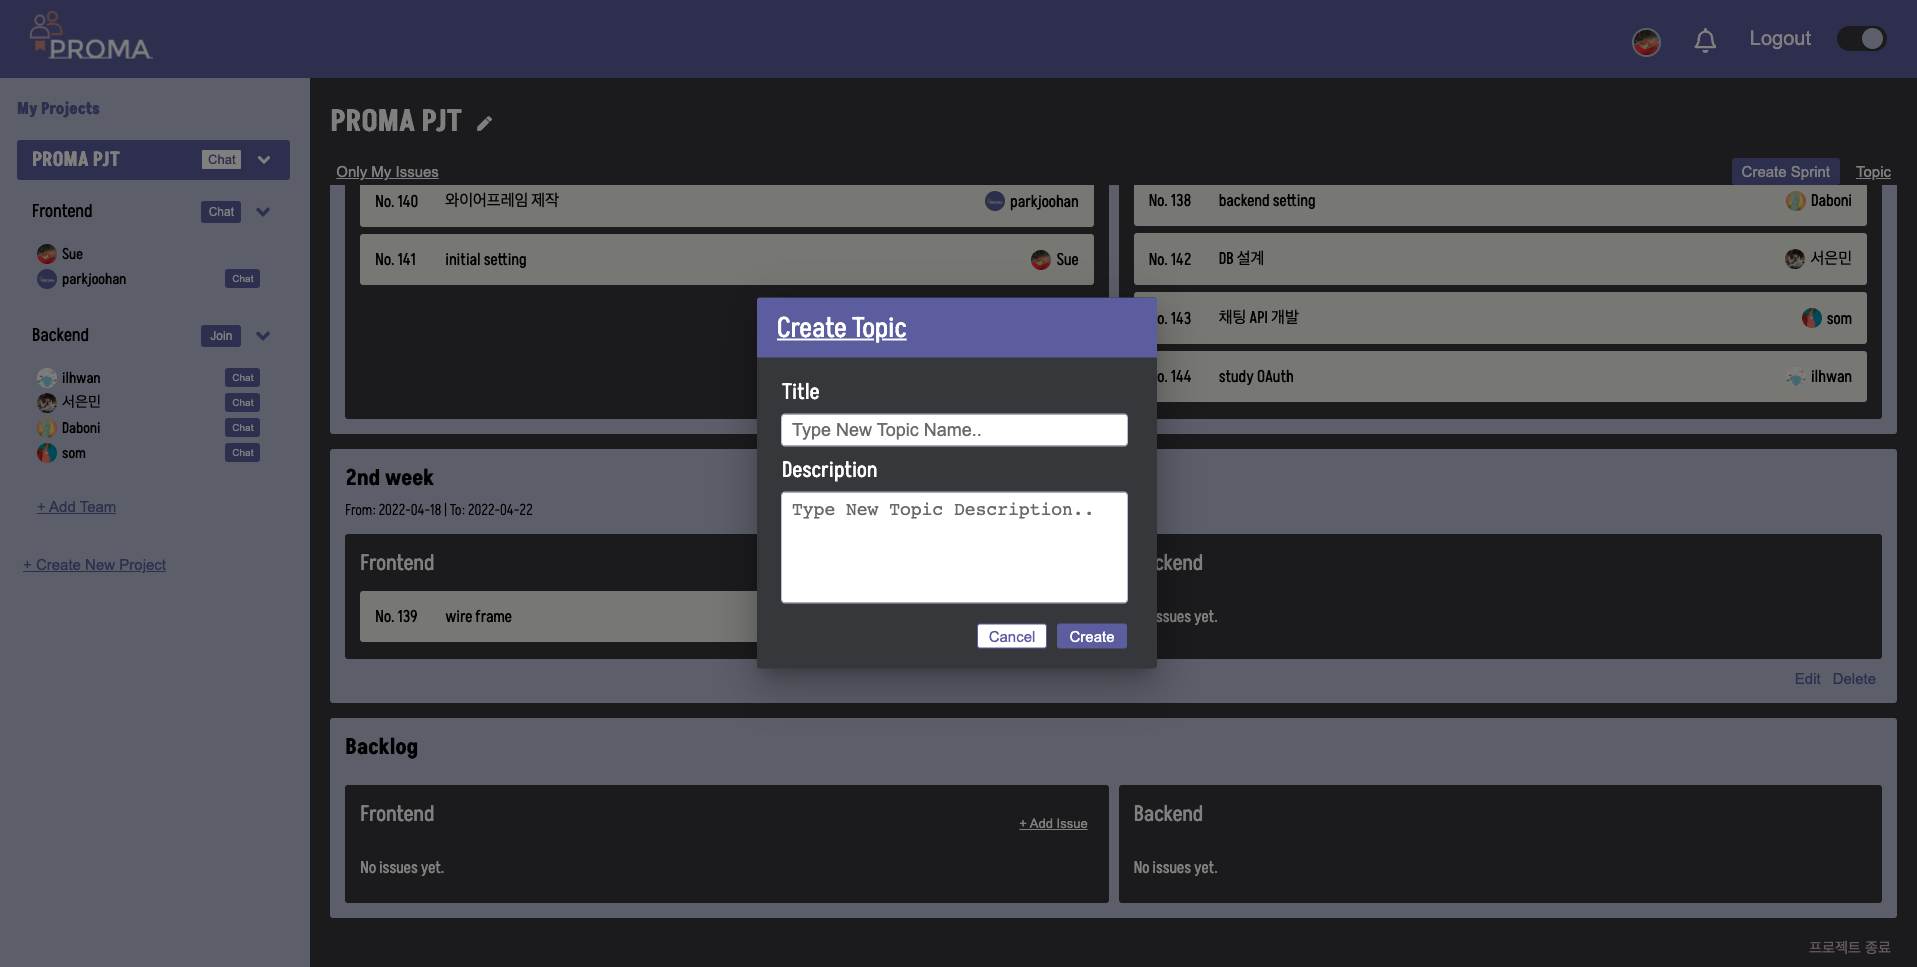Open the Create Sprint tab
The width and height of the screenshot is (1917, 967).
(1786, 171)
